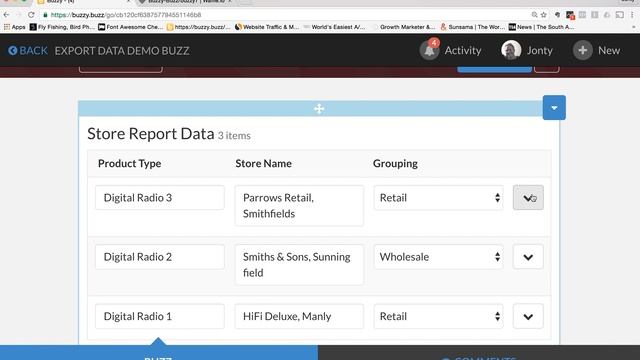Click the blue BACK arrow link

click(x=28, y=51)
